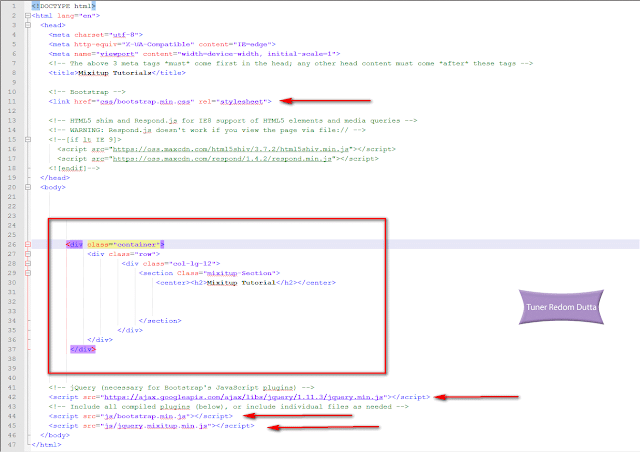
Task: Click the viewport meta tag line
Action: pyautogui.click(x=194, y=53)
